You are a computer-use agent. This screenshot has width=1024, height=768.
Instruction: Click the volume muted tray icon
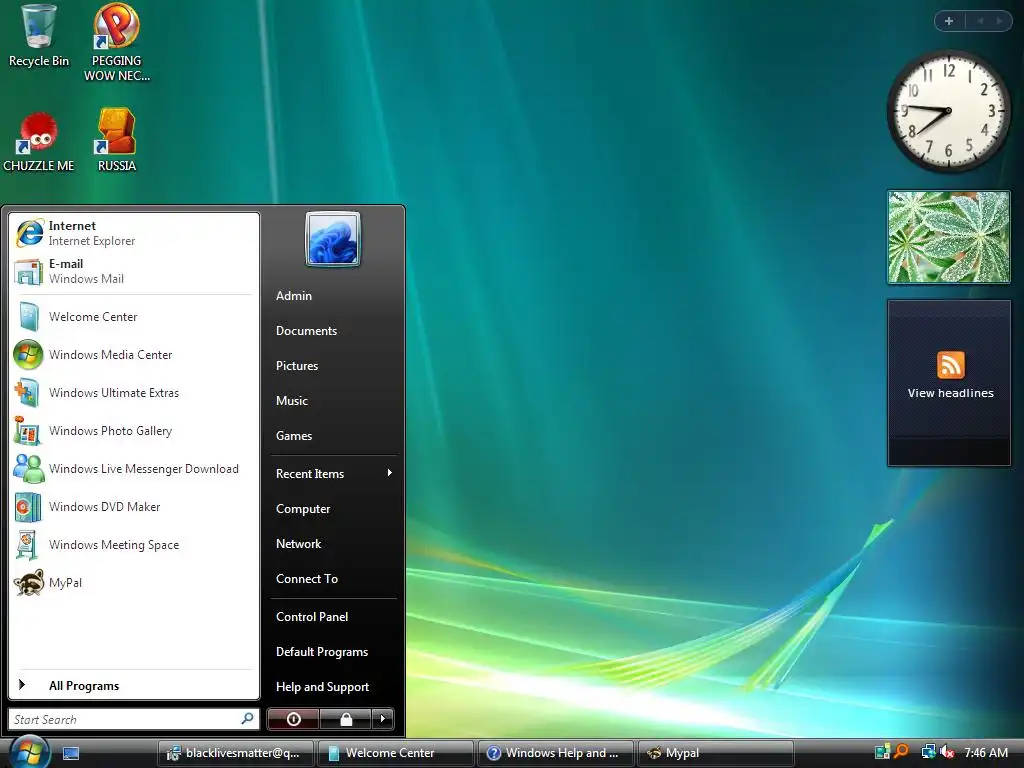click(x=947, y=752)
